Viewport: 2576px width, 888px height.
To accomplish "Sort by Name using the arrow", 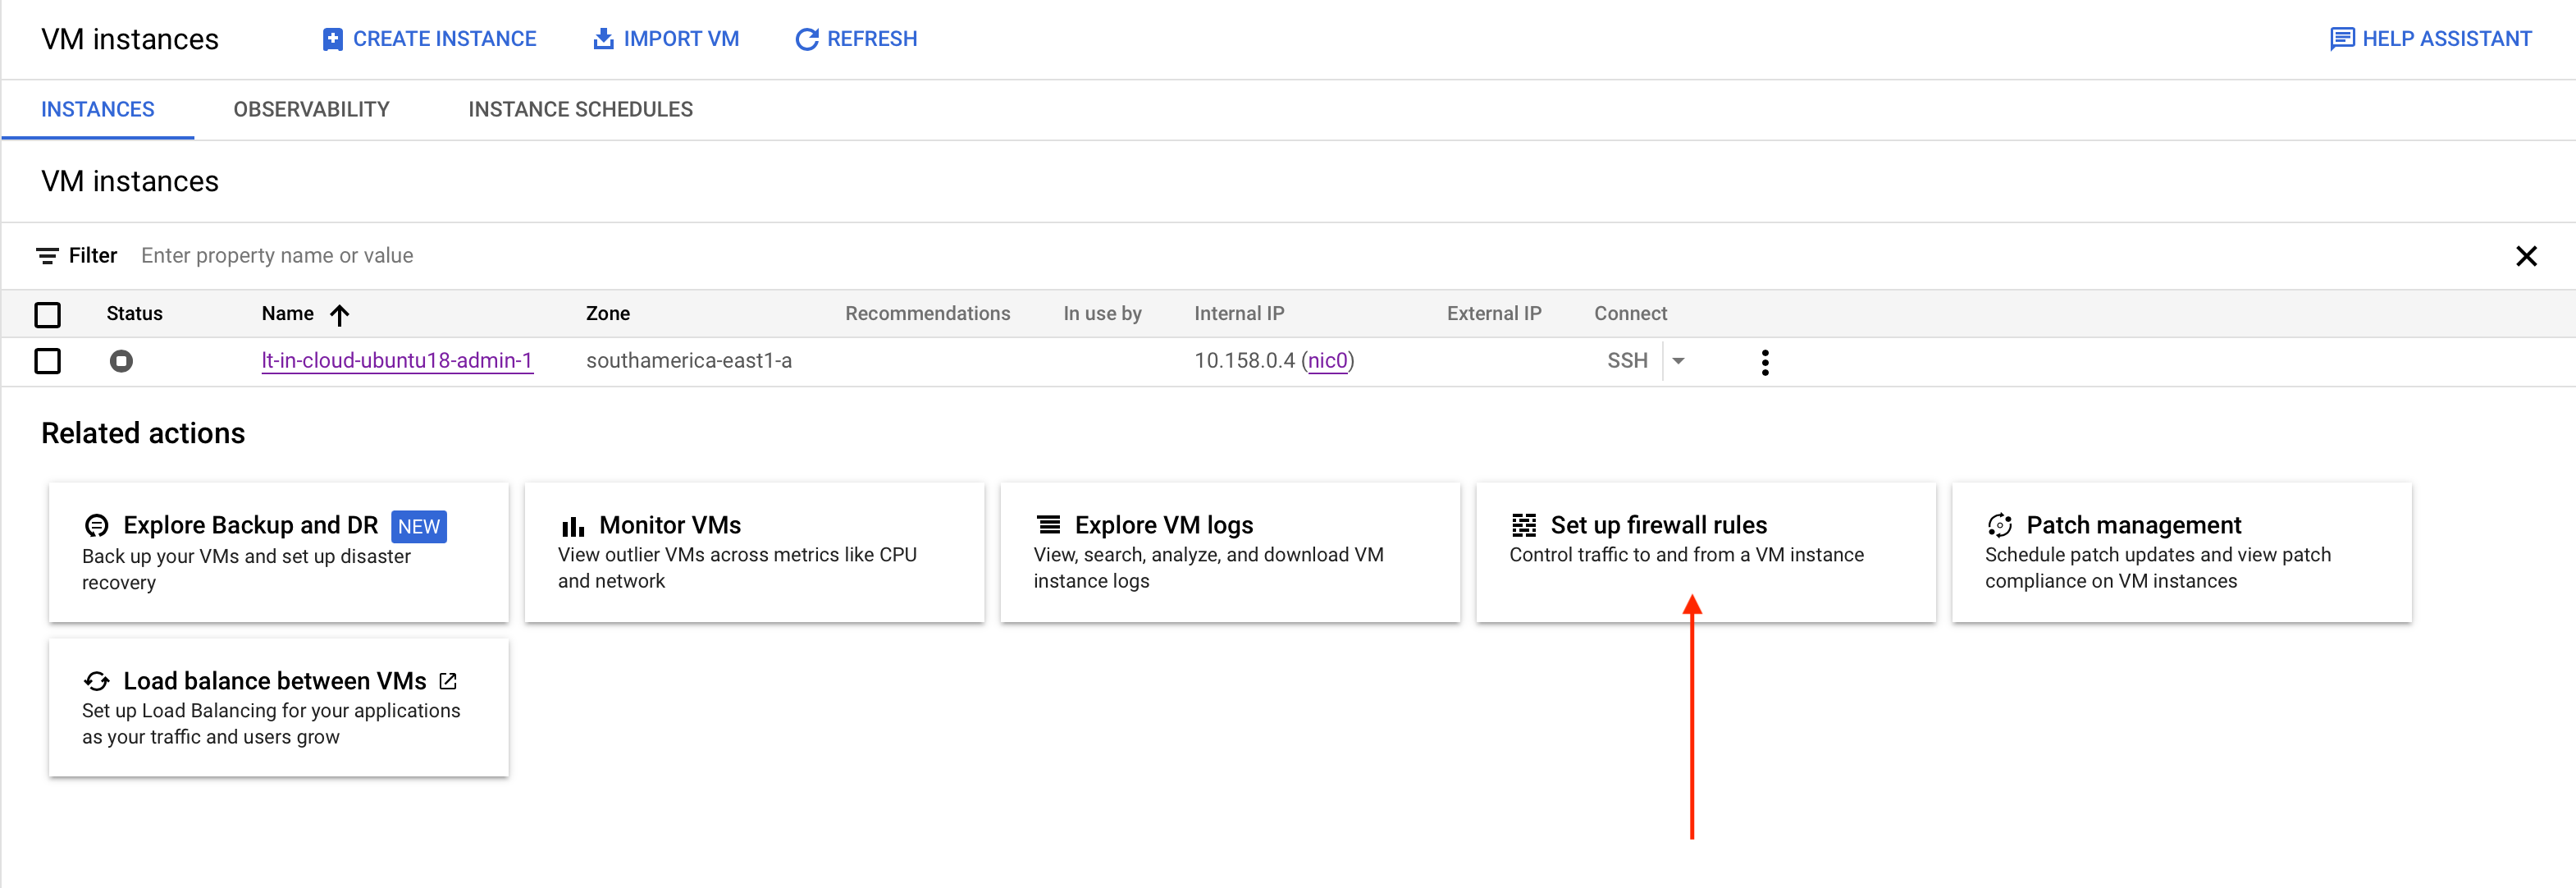I will [x=340, y=315].
